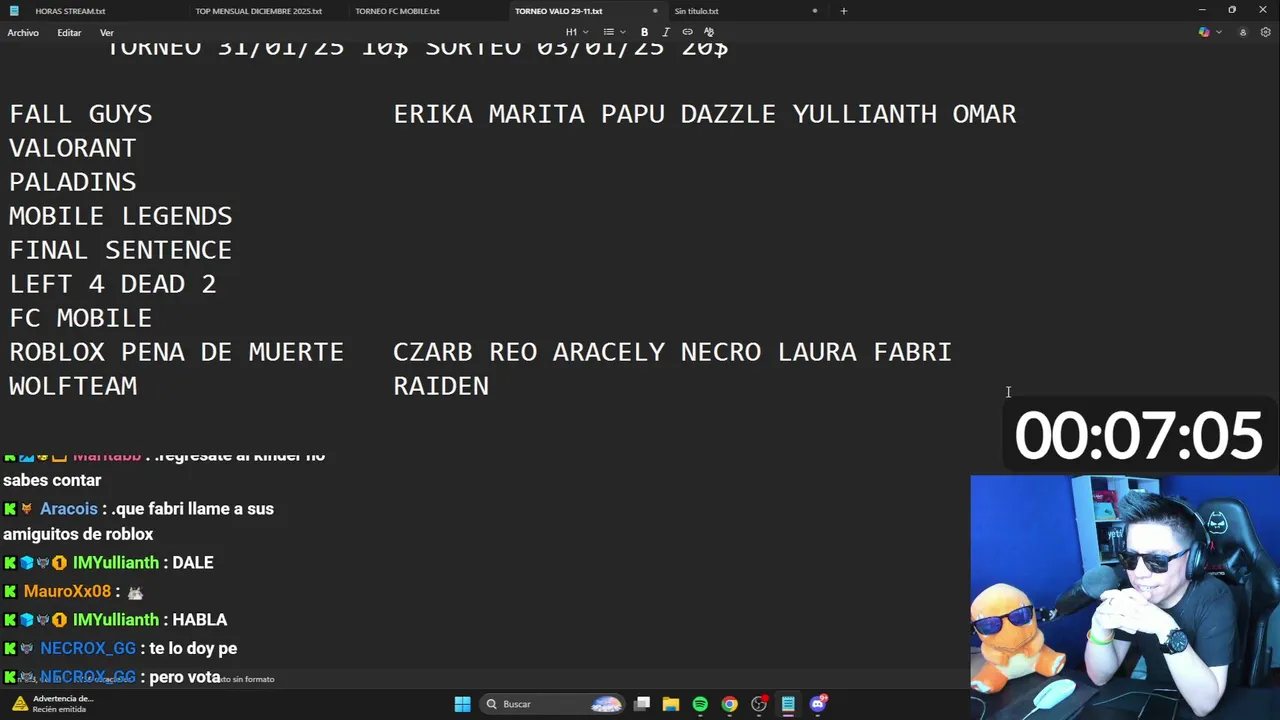Click the name ERIKA in Fall Guys row
Image resolution: width=1280 pixels, height=720 pixels.
[433, 114]
